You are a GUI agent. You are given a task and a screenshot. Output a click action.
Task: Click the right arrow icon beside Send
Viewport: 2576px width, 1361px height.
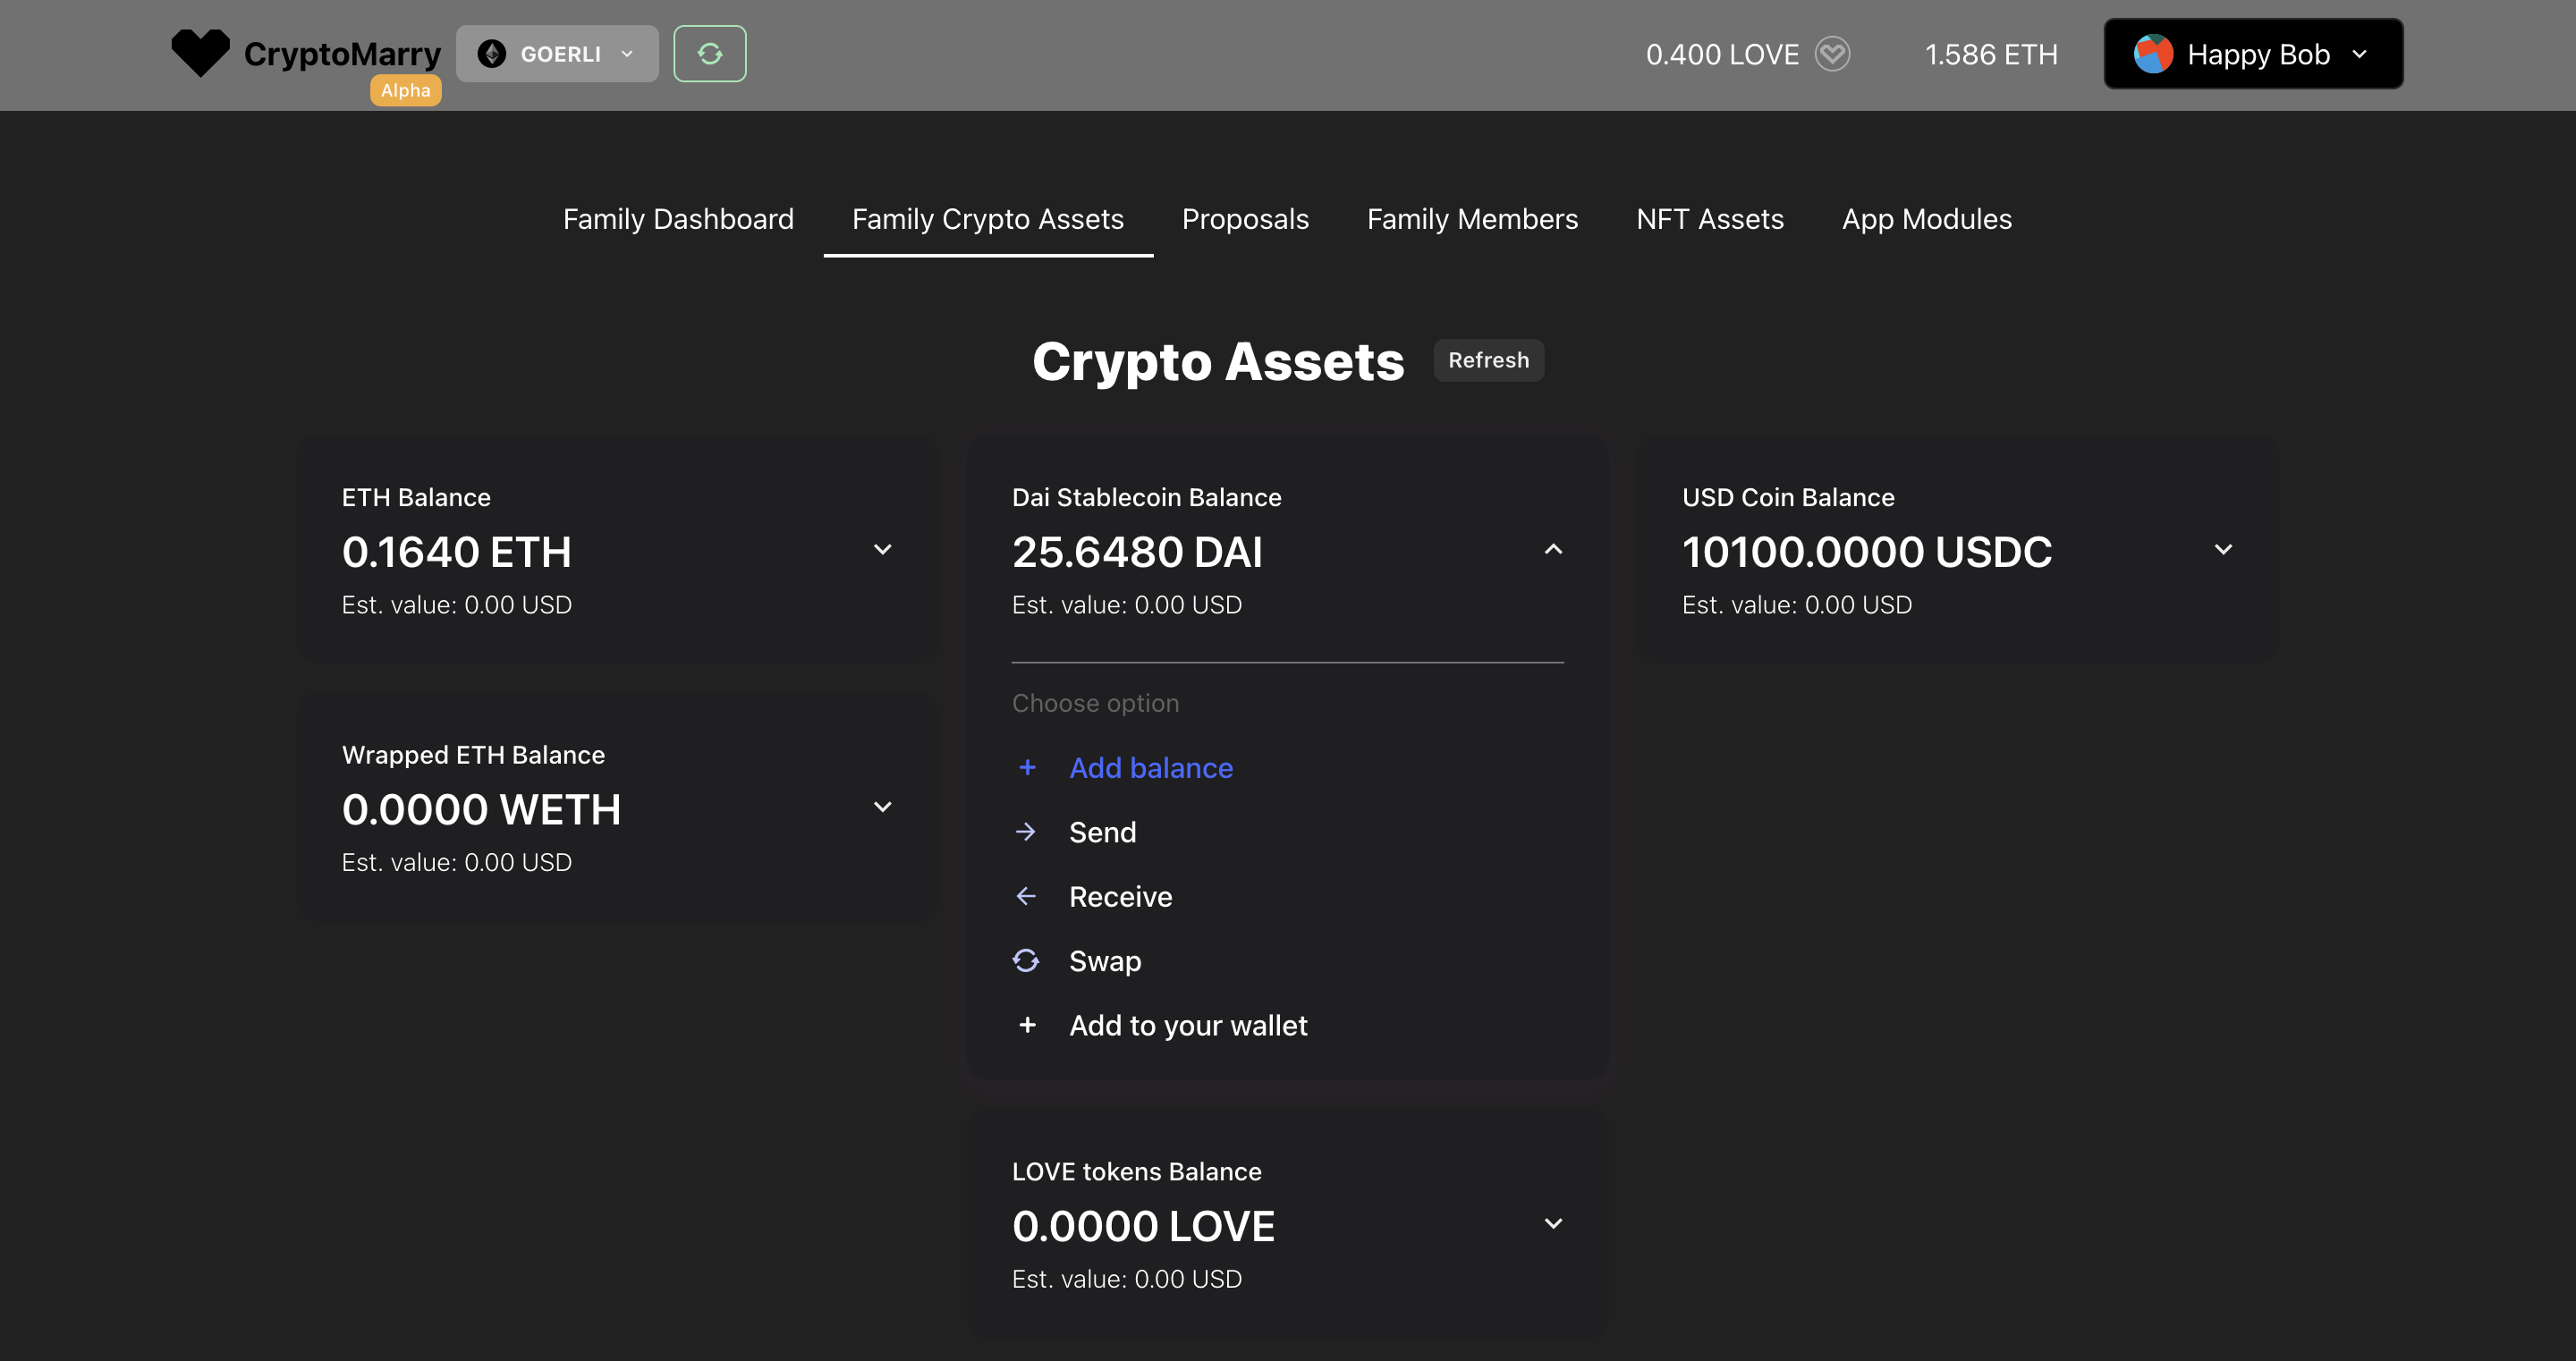(1026, 832)
